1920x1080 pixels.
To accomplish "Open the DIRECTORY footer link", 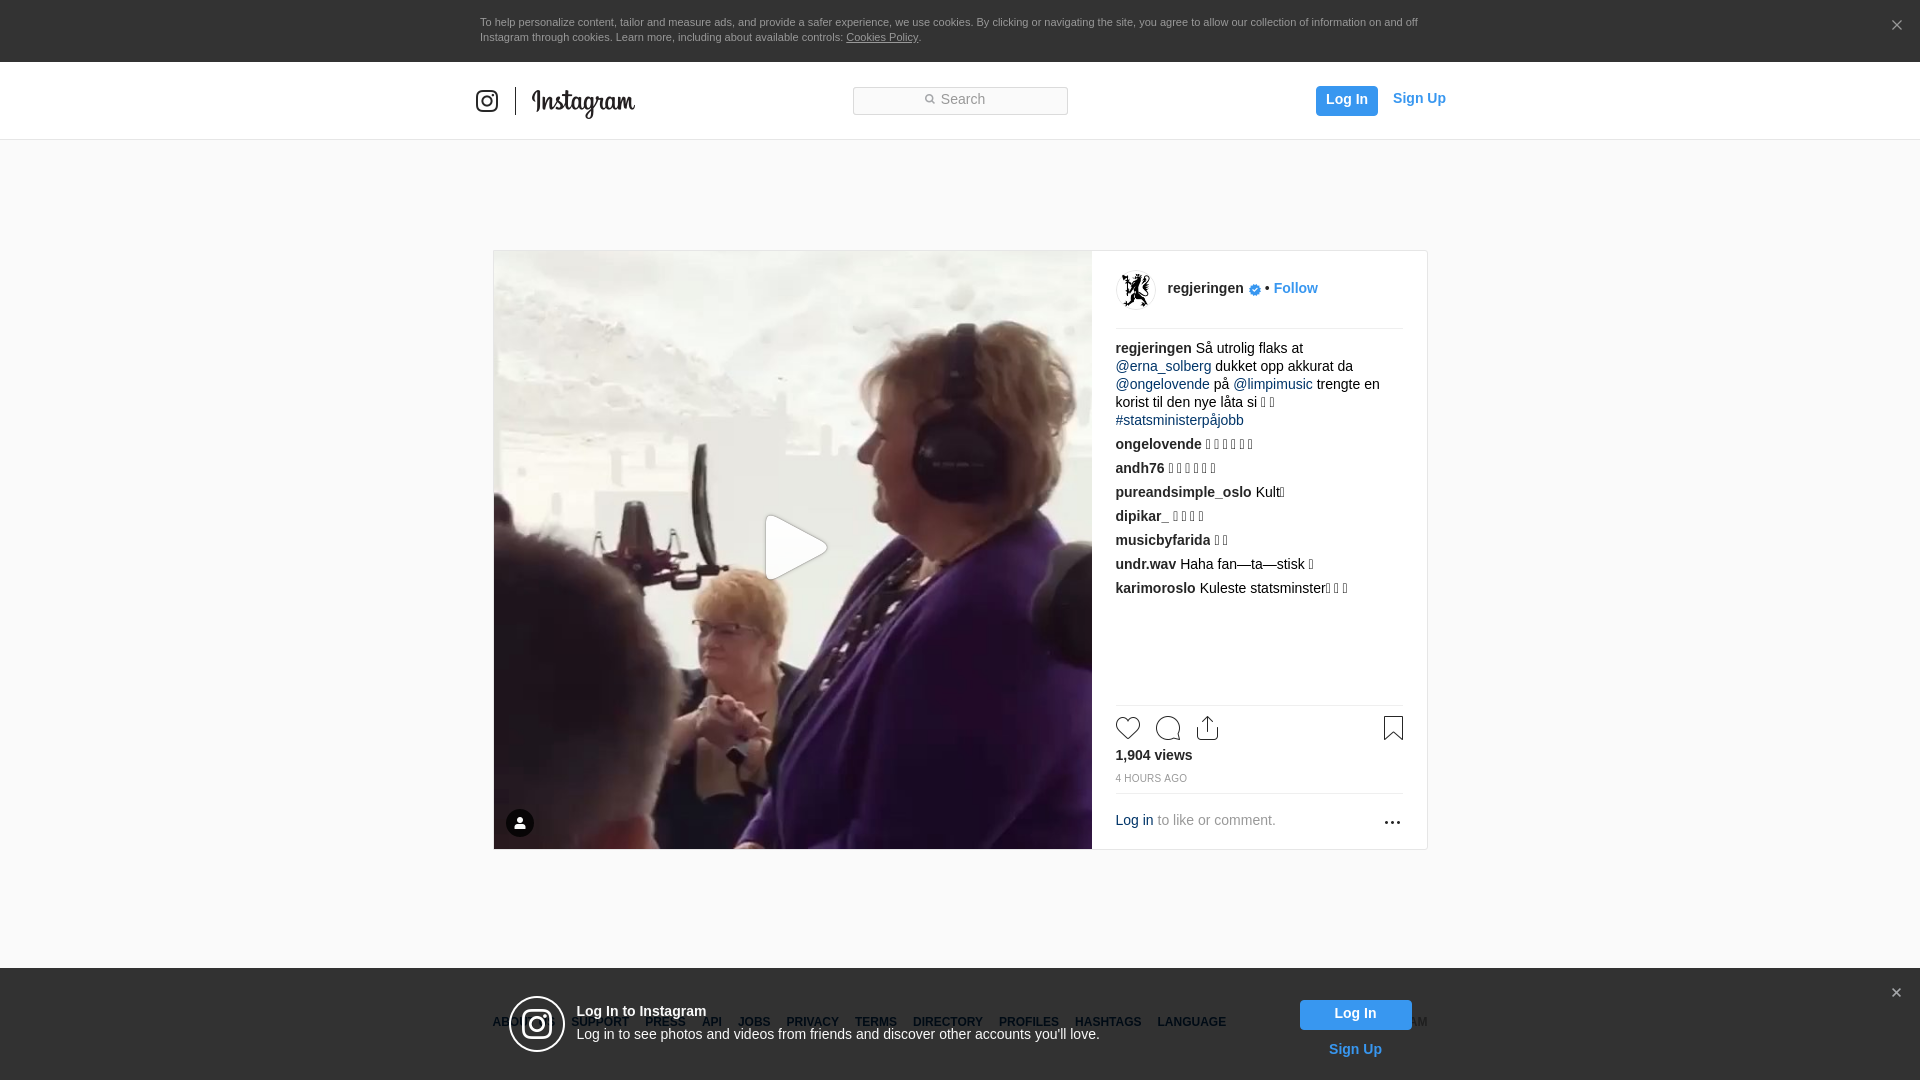I will tap(947, 1022).
